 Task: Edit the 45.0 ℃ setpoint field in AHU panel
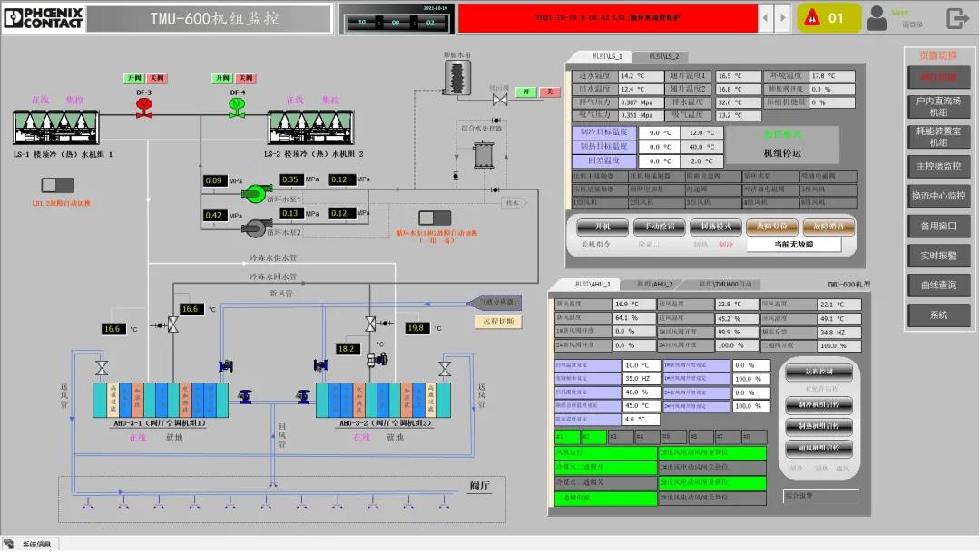tap(641, 406)
